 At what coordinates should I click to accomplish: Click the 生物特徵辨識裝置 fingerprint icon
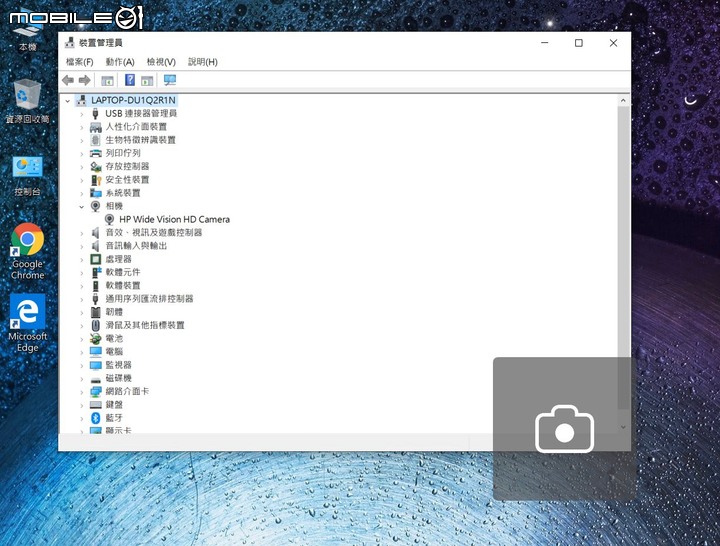coord(96,140)
